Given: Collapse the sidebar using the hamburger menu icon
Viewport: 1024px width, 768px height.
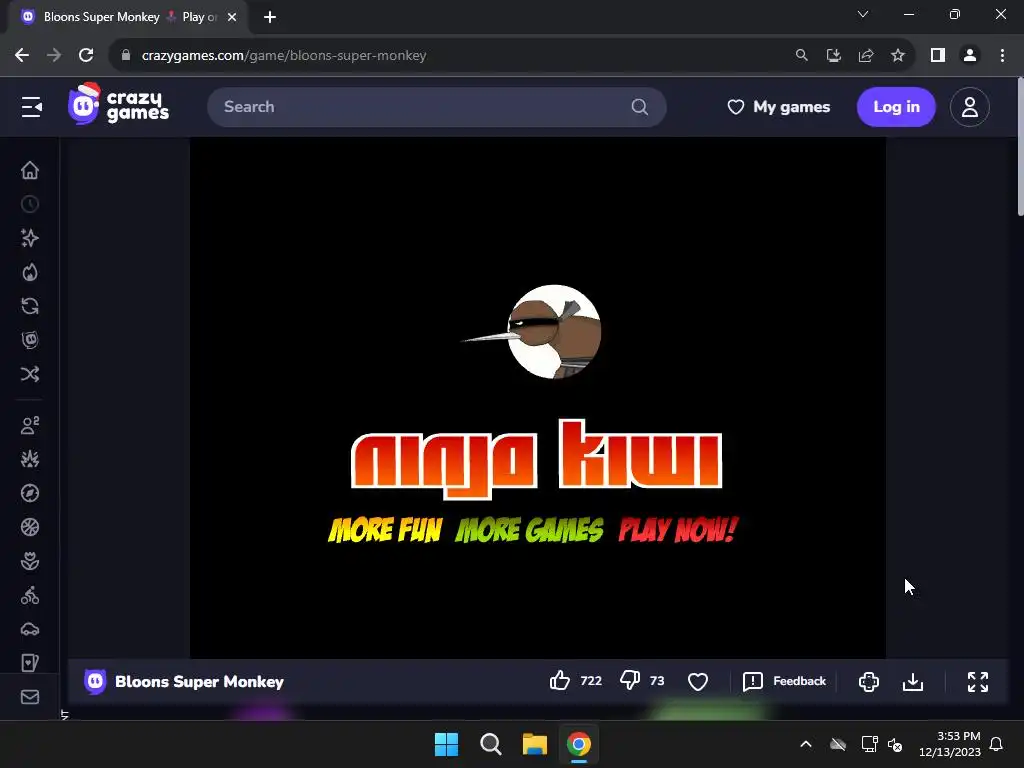Looking at the screenshot, I should coord(31,107).
